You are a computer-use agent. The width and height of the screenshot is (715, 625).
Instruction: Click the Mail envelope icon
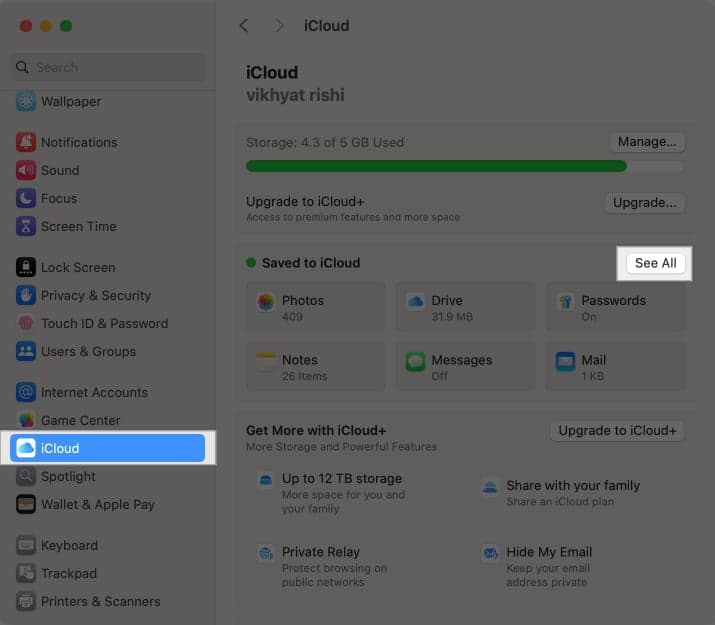click(565, 362)
